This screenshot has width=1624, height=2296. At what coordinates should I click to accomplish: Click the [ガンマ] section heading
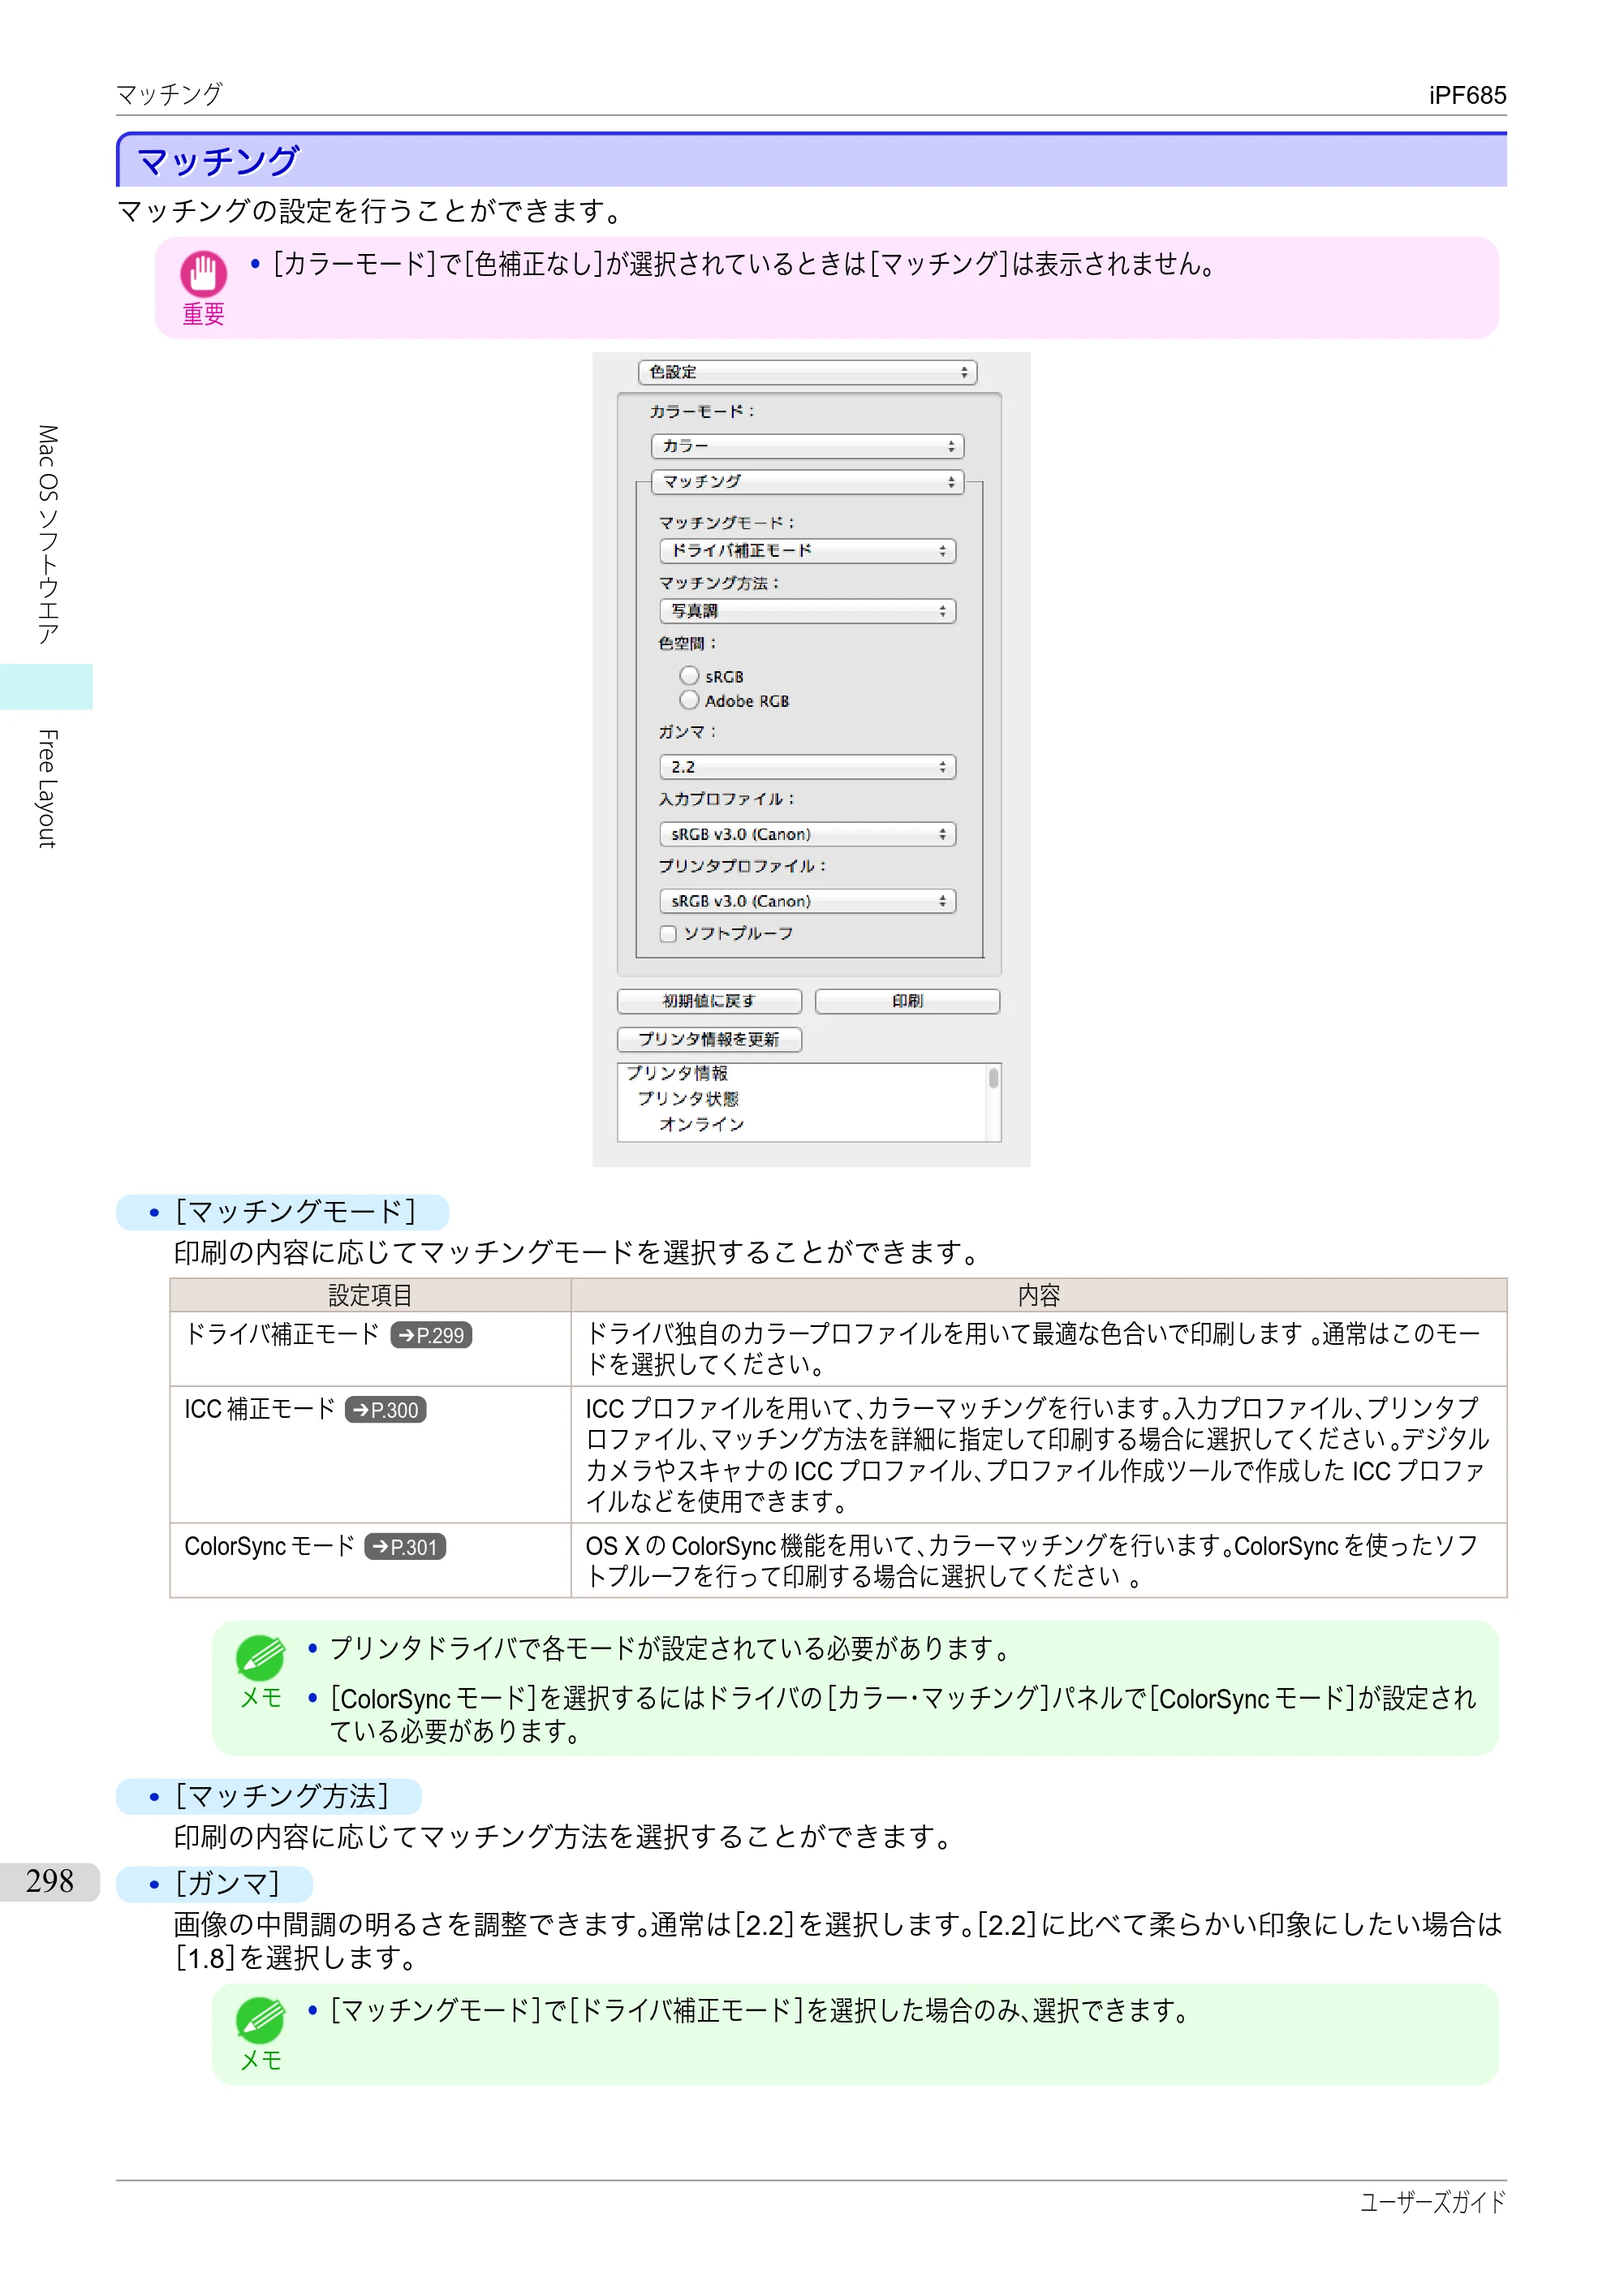click(x=215, y=1884)
